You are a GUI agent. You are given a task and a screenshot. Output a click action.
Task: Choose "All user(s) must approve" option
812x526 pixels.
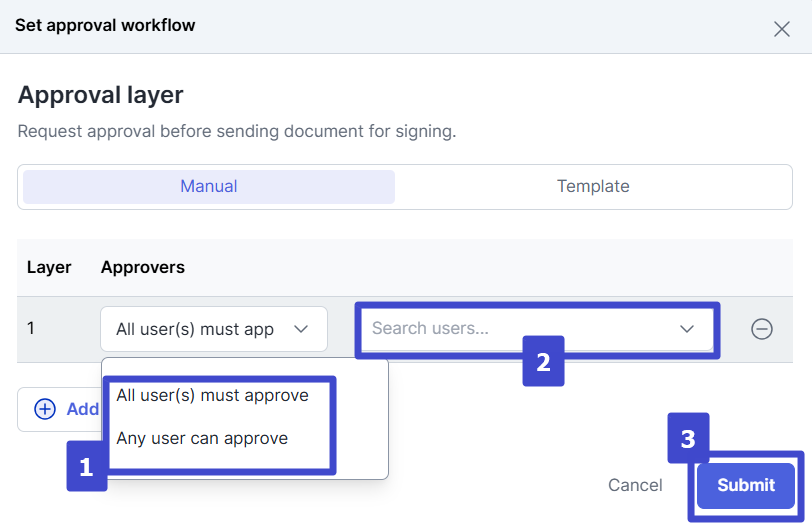point(213,395)
